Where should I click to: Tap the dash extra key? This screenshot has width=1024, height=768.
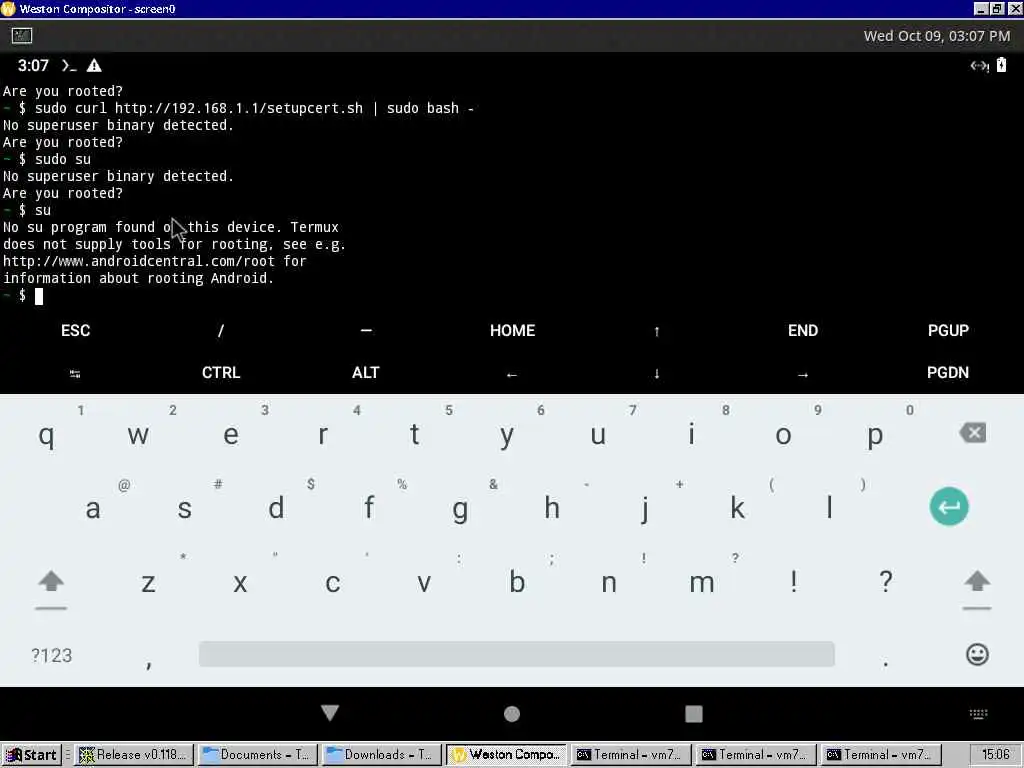click(366, 330)
